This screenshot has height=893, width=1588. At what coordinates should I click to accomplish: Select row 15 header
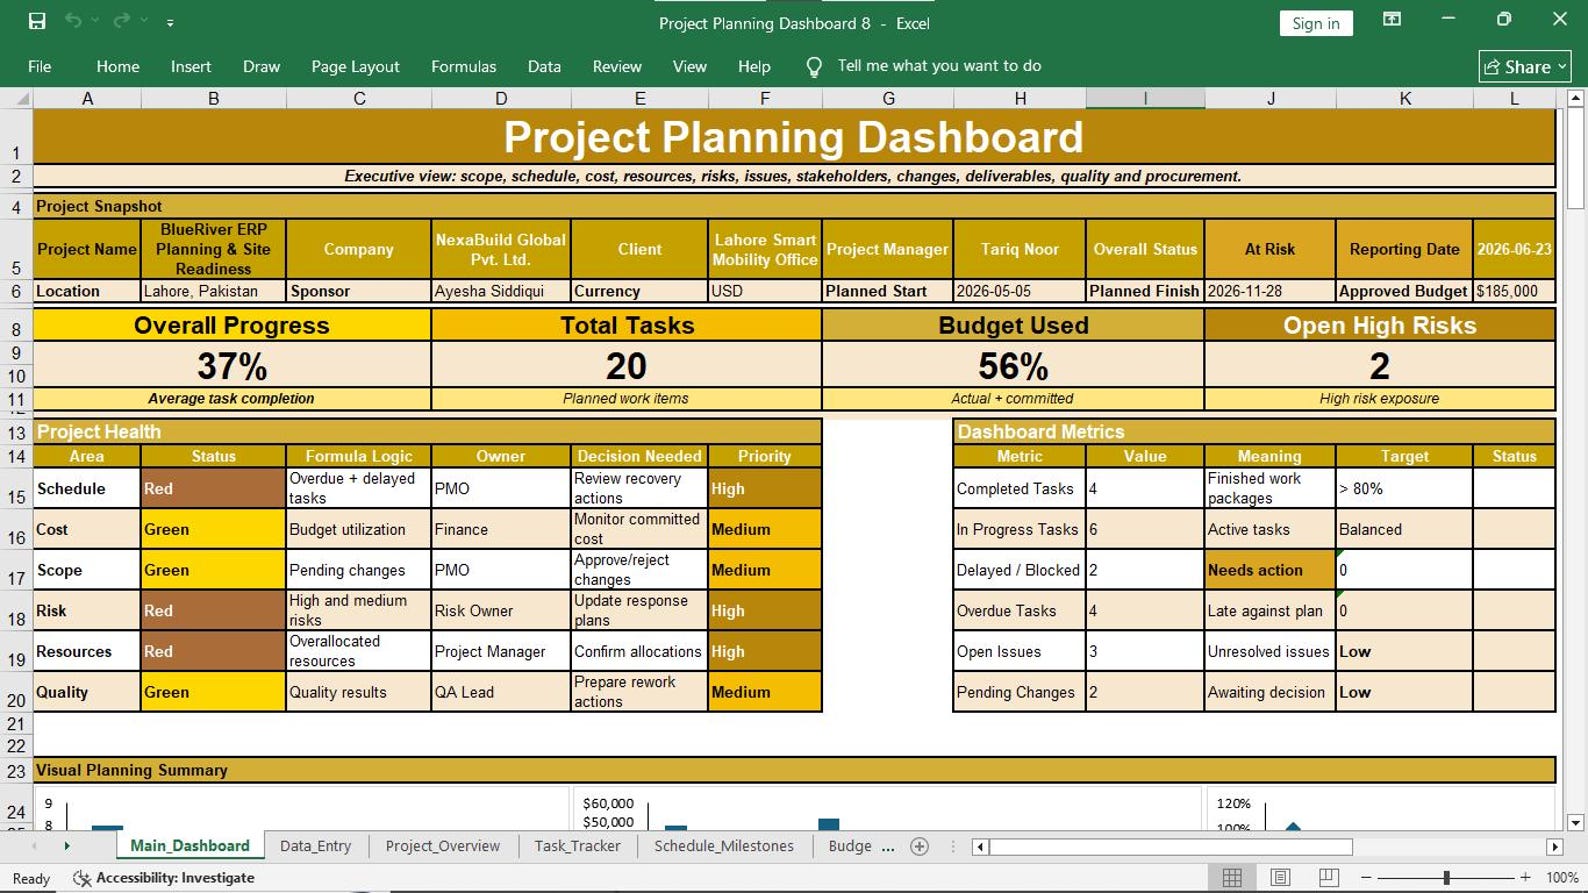pos(16,488)
